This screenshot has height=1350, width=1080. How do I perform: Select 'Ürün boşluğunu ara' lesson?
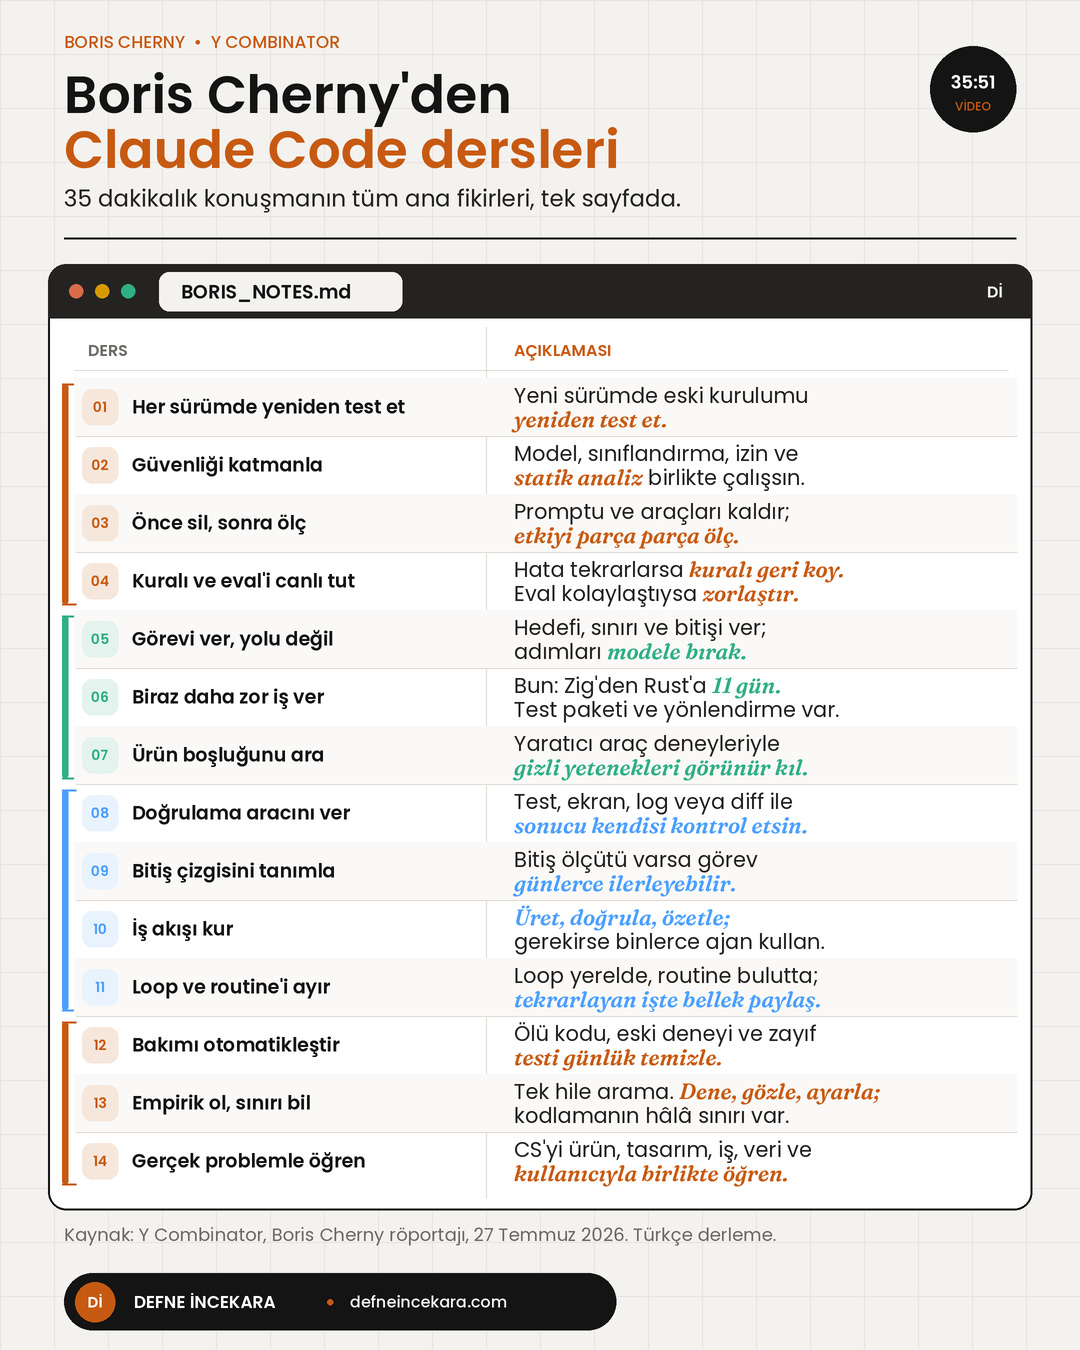tap(228, 755)
